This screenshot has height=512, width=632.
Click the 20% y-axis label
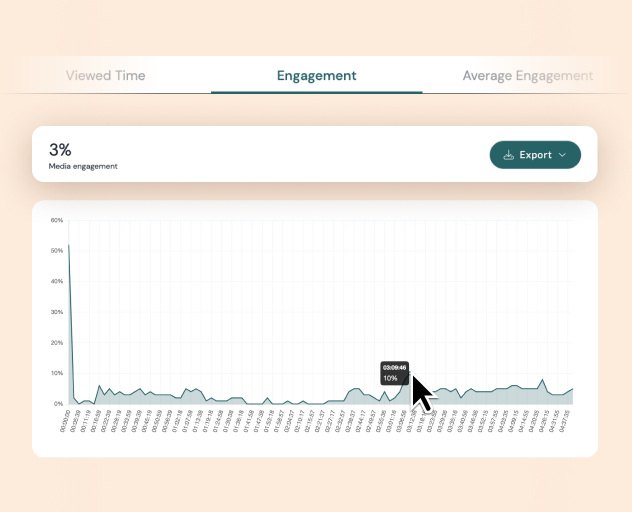pos(56,342)
